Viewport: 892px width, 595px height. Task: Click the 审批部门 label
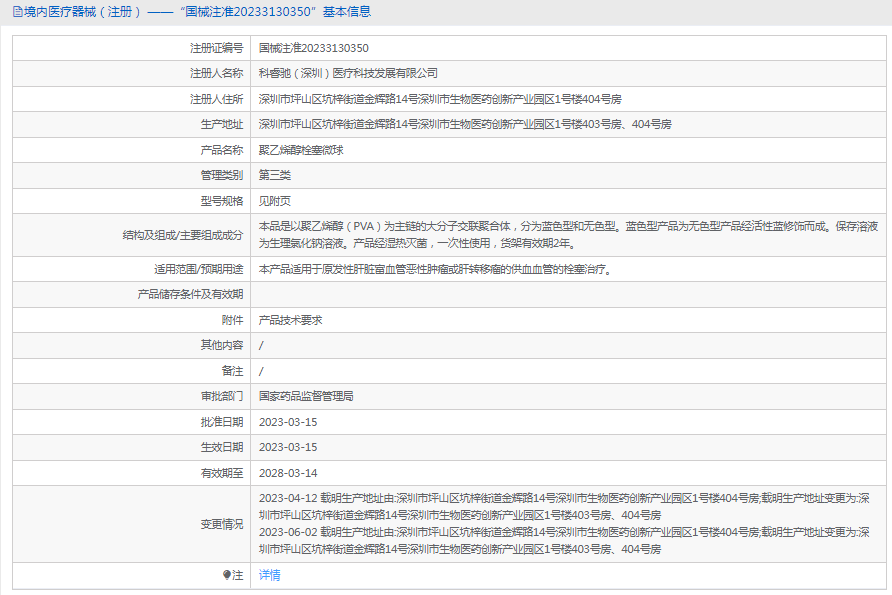click(222, 396)
